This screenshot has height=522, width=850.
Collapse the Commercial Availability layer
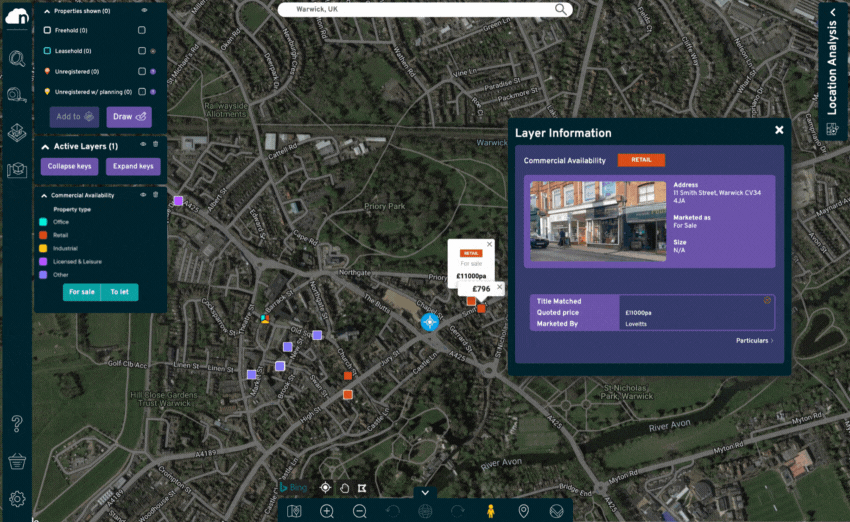point(44,195)
